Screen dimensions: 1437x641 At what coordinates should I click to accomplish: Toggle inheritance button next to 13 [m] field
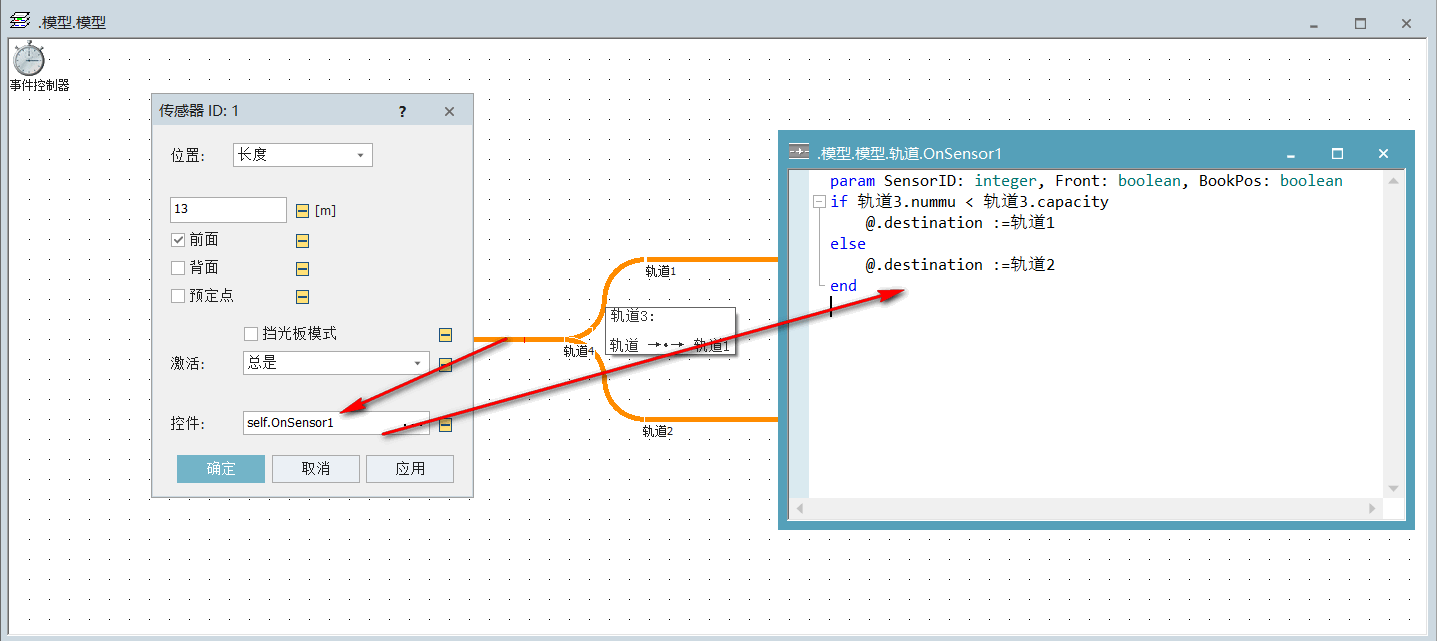click(x=303, y=211)
